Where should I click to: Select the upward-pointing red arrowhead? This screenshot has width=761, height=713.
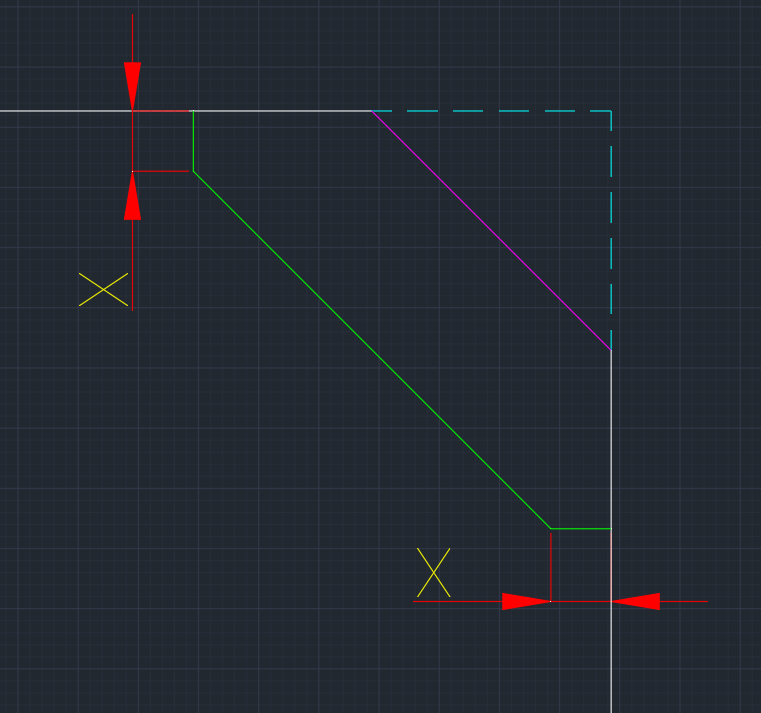point(132,196)
